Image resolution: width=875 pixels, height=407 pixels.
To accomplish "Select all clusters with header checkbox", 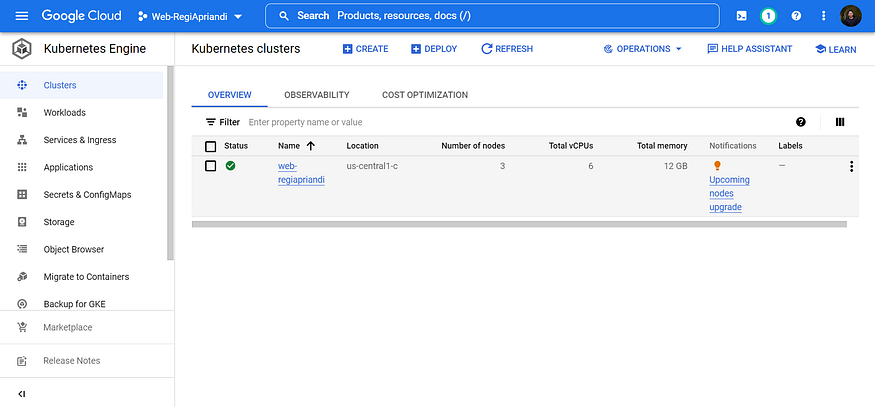I will pyautogui.click(x=210, y=146).
